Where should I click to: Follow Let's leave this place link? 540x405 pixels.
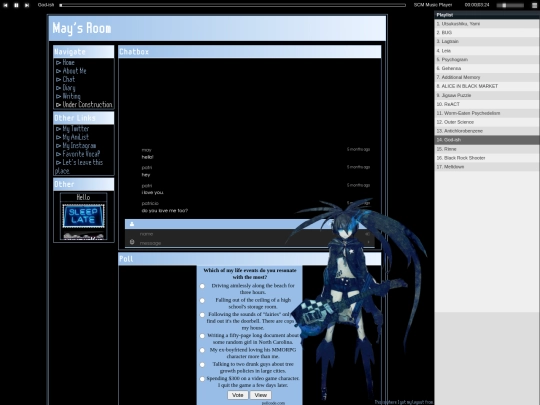[x=79, y=166]
